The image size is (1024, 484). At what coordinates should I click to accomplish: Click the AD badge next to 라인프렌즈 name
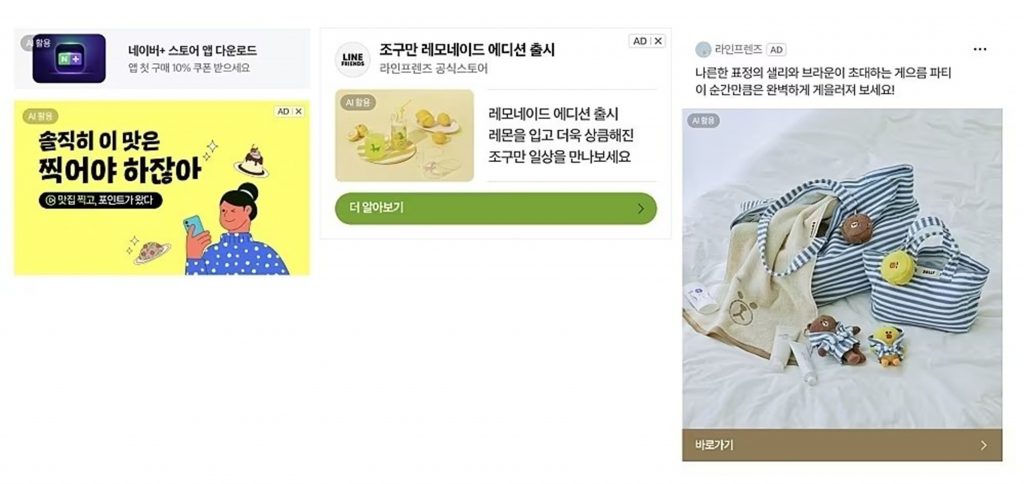click(776, 50)
